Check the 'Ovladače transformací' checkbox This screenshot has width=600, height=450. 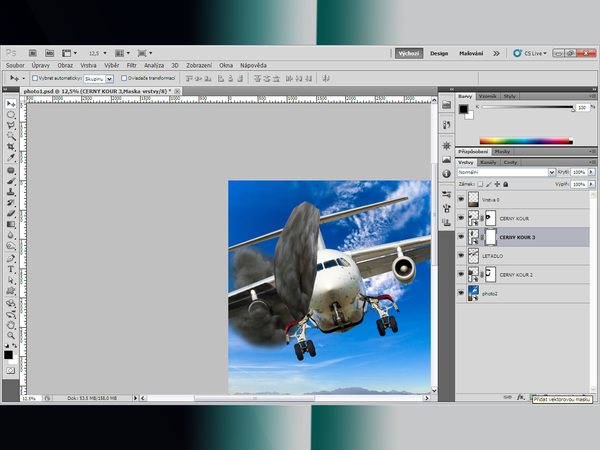124,77
